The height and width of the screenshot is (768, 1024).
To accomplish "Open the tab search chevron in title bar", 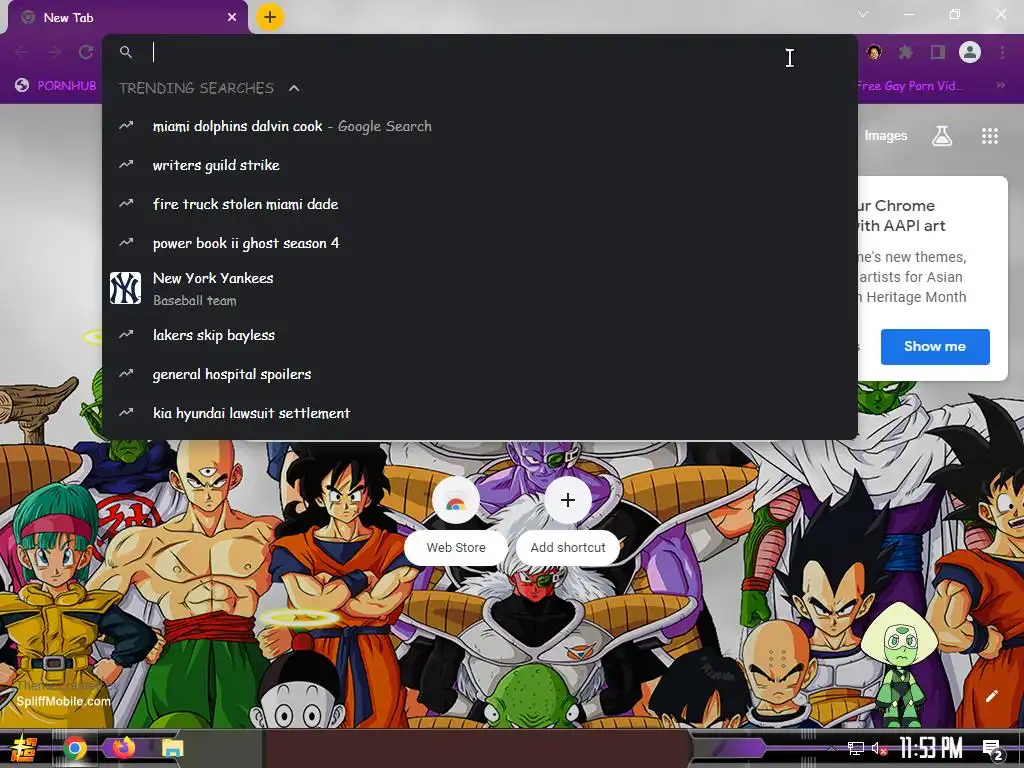I will (863, 14).
